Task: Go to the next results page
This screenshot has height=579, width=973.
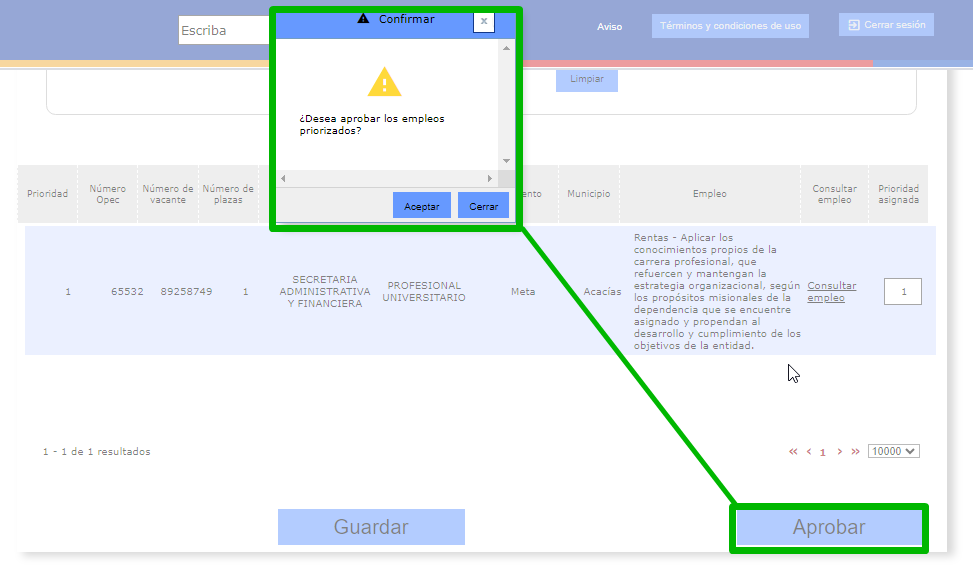Action: click(x=839, y=451)
